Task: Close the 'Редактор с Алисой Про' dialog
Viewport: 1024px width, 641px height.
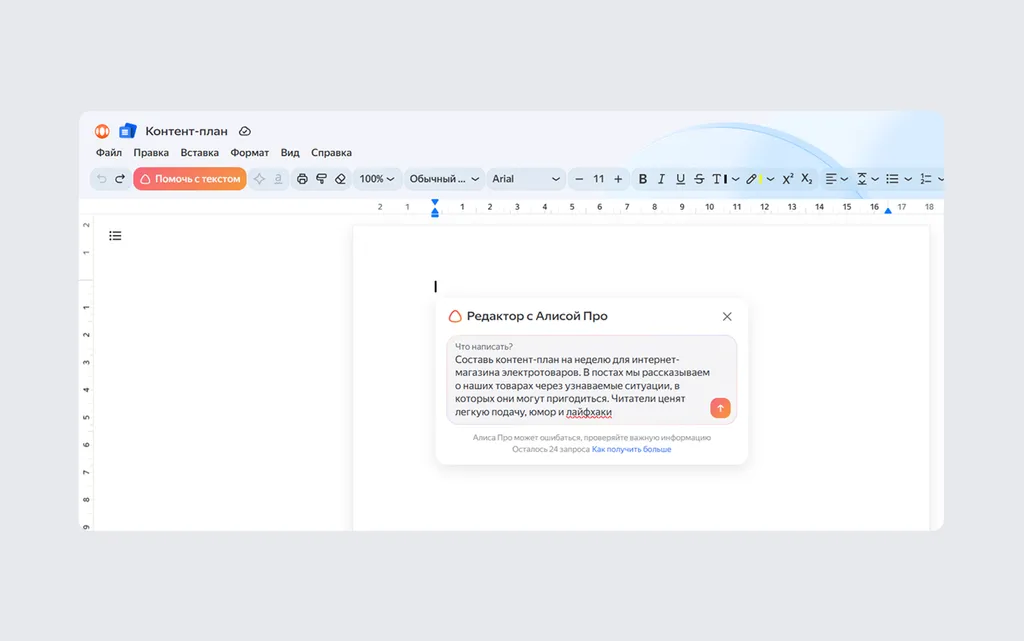Action: pos(727,317)
